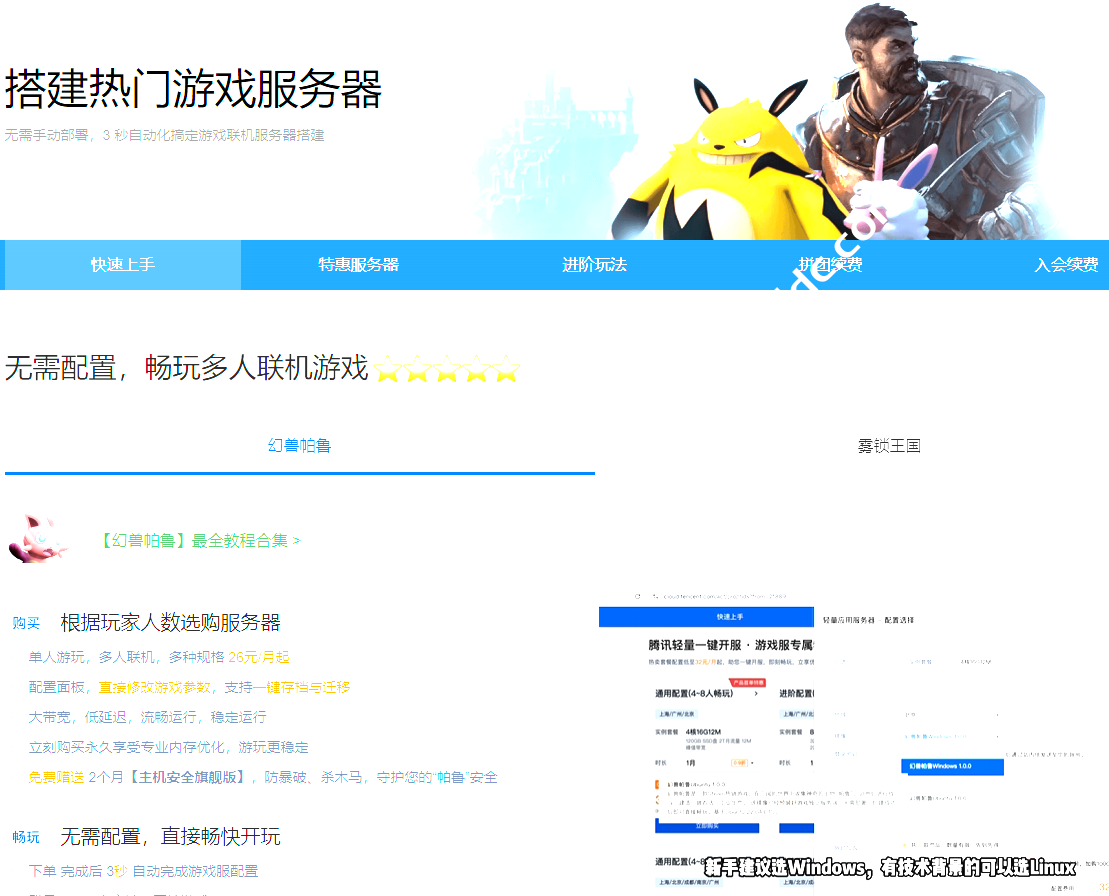Click the orange 0.9折 discount tag
Viewport: 1109px width, 896px height.
(737, 762)
